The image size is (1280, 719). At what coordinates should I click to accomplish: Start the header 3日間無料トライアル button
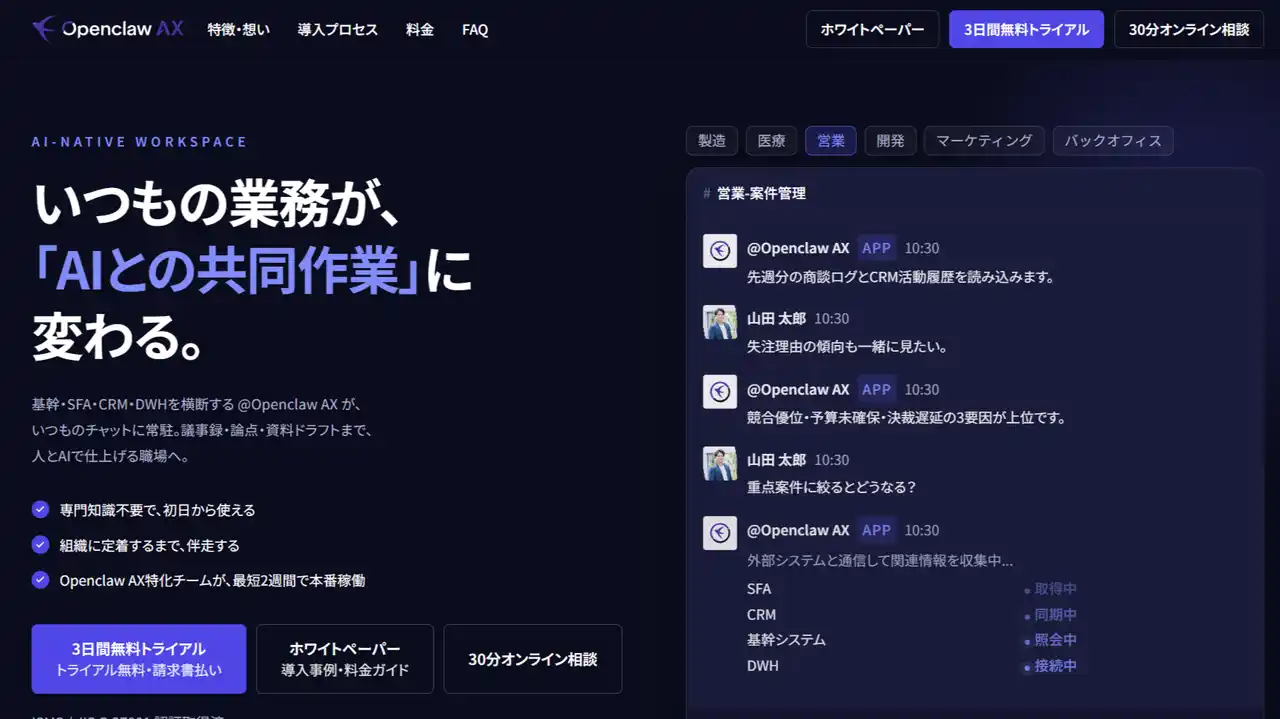pyautogui.click(x=1026, y=29)
